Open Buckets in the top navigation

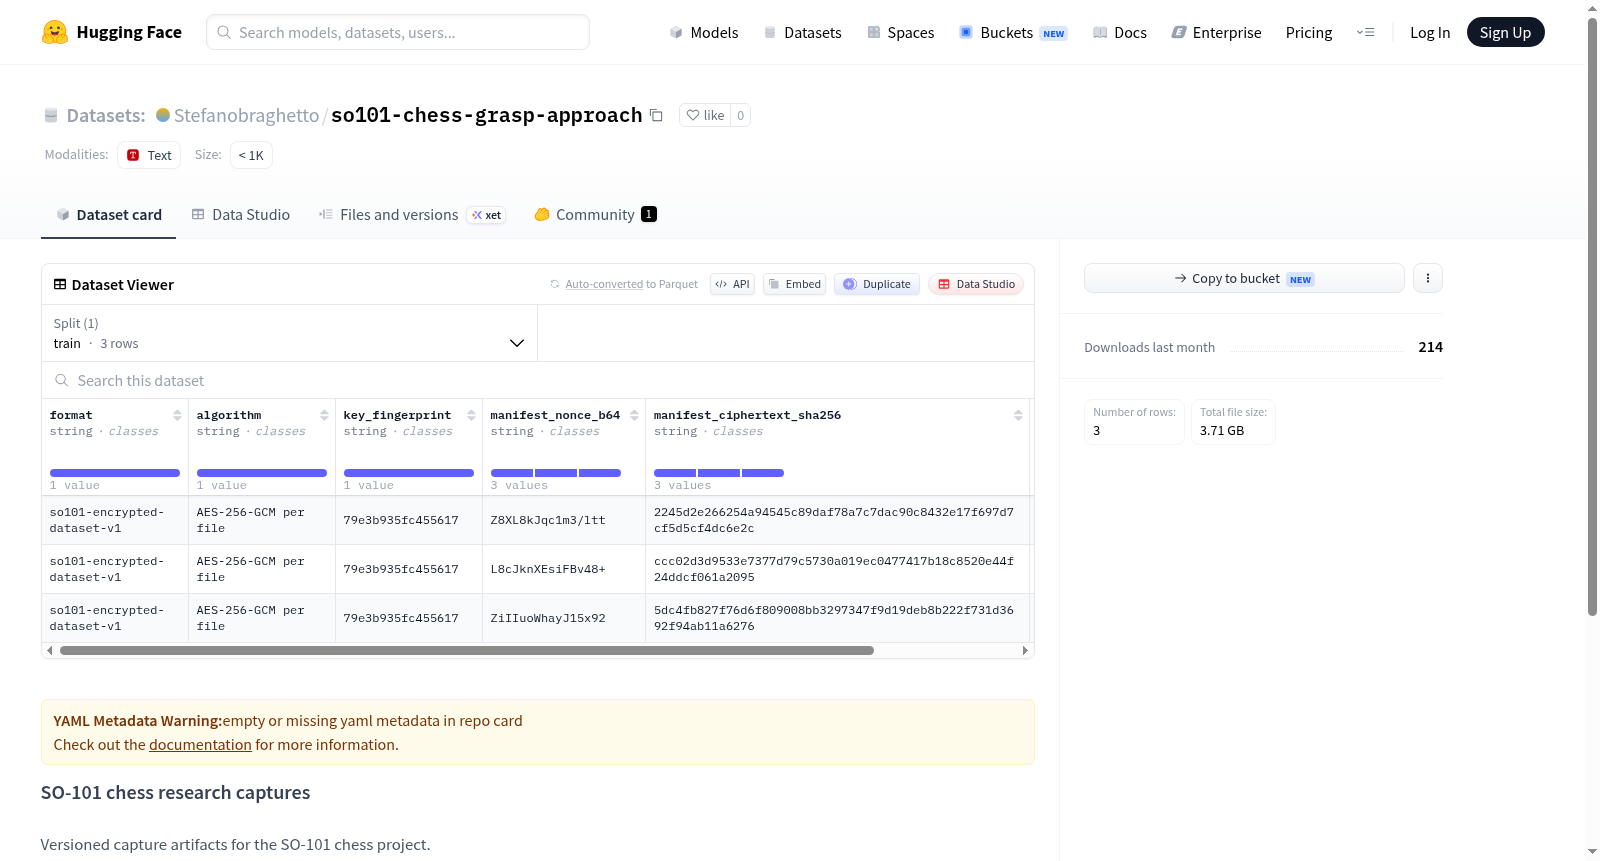(x=1013, y=32)
